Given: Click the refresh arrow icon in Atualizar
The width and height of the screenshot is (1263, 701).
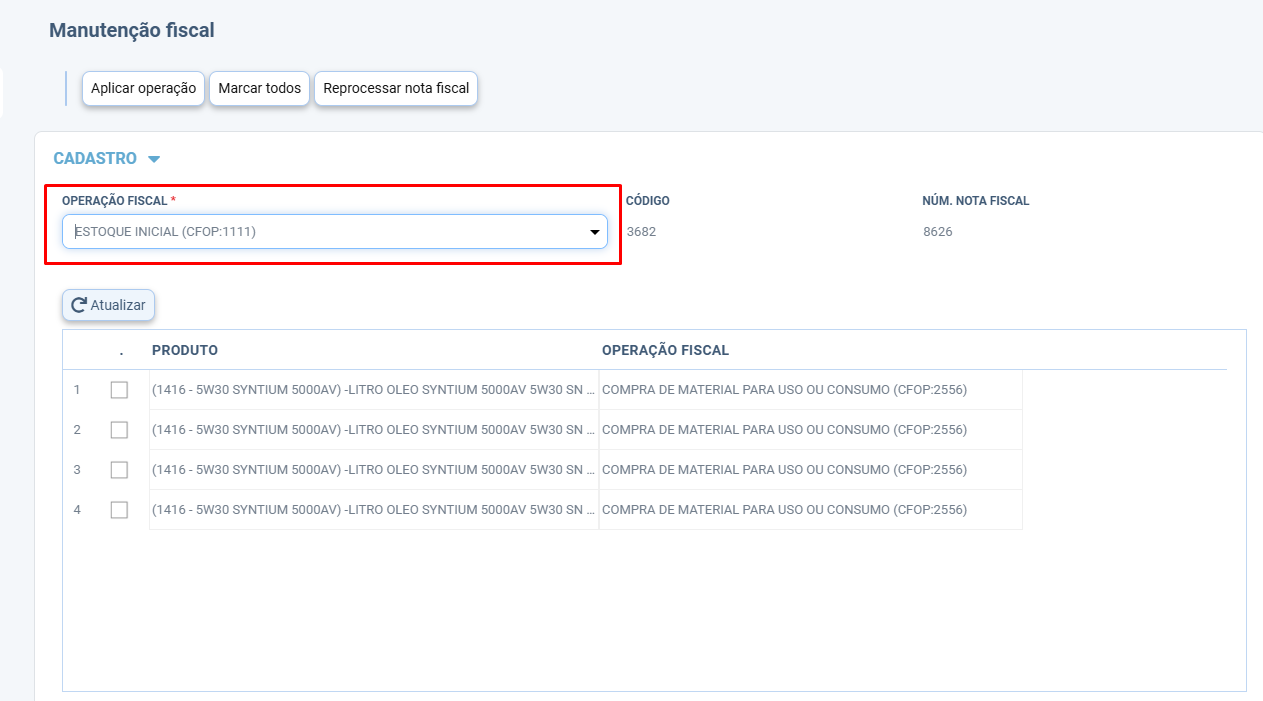Looking at the screenshot, I should coord(78,305).
